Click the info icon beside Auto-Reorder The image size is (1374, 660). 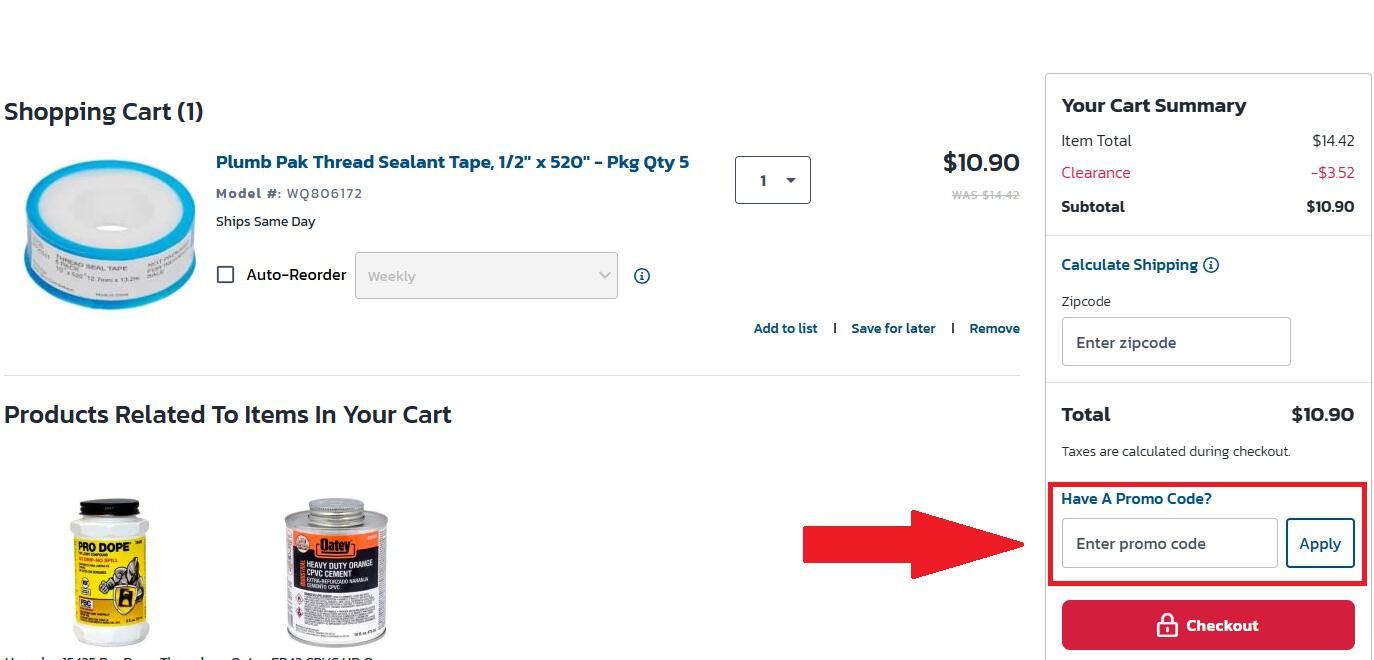tap(641, 275)
